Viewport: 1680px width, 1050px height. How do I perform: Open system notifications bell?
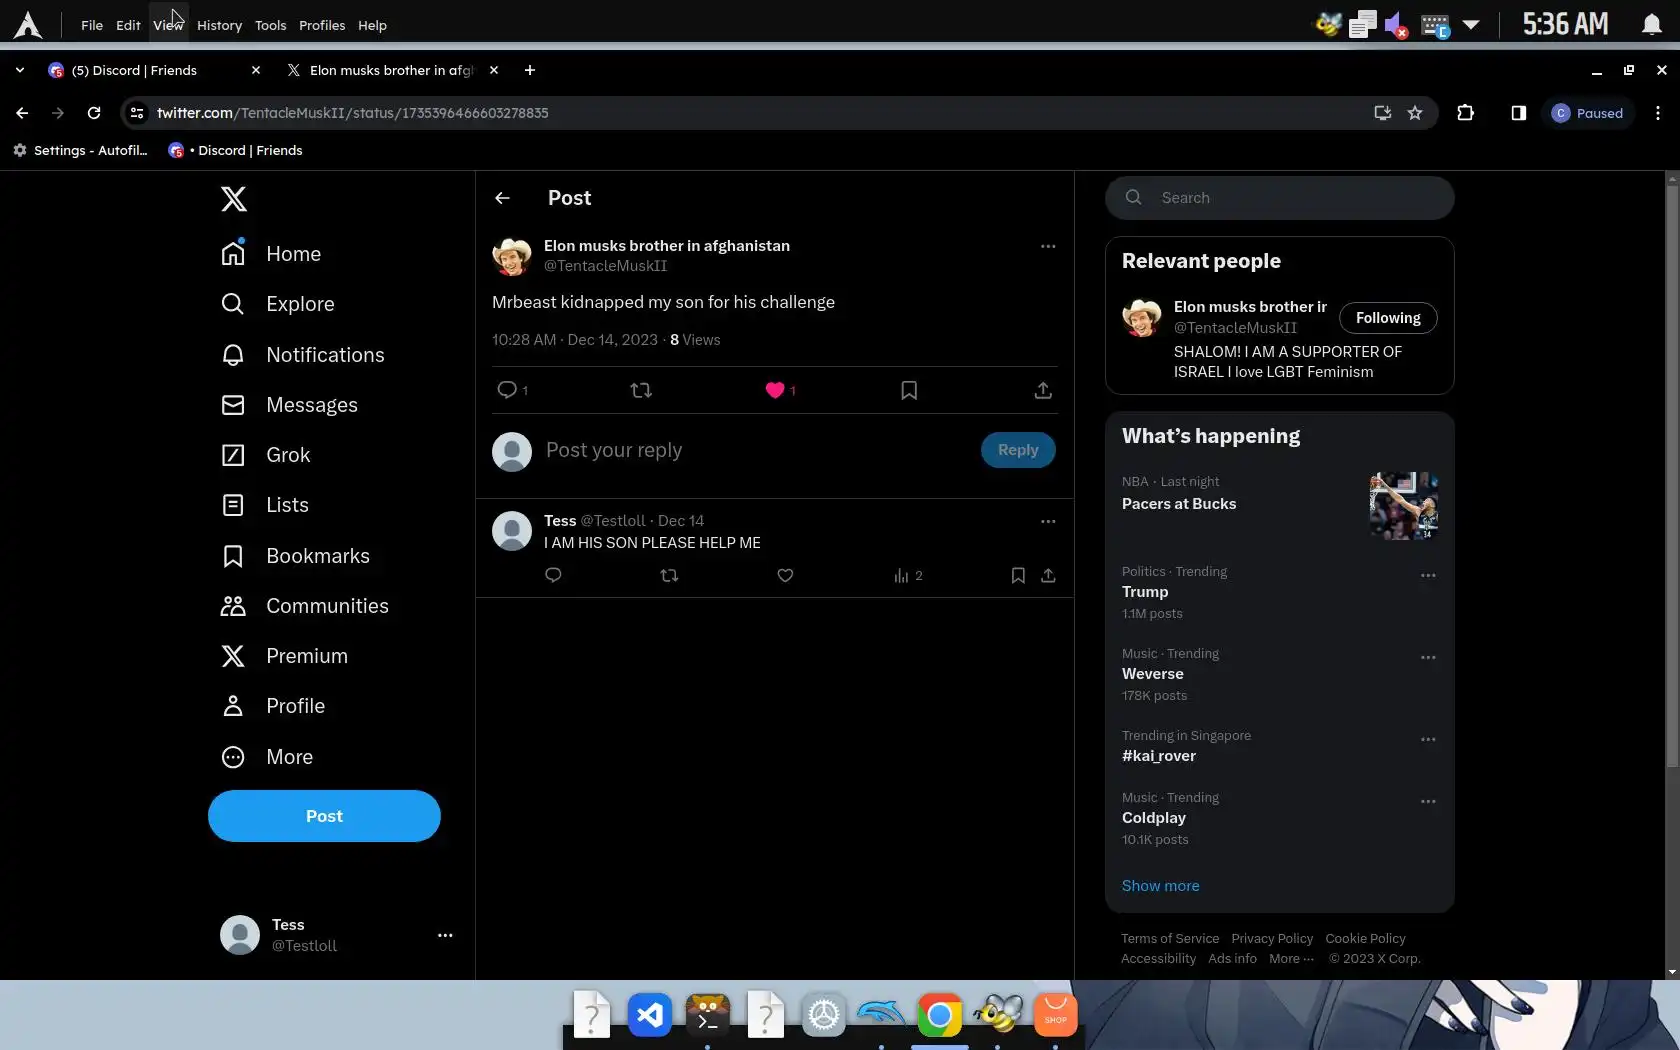(1652, 25)
